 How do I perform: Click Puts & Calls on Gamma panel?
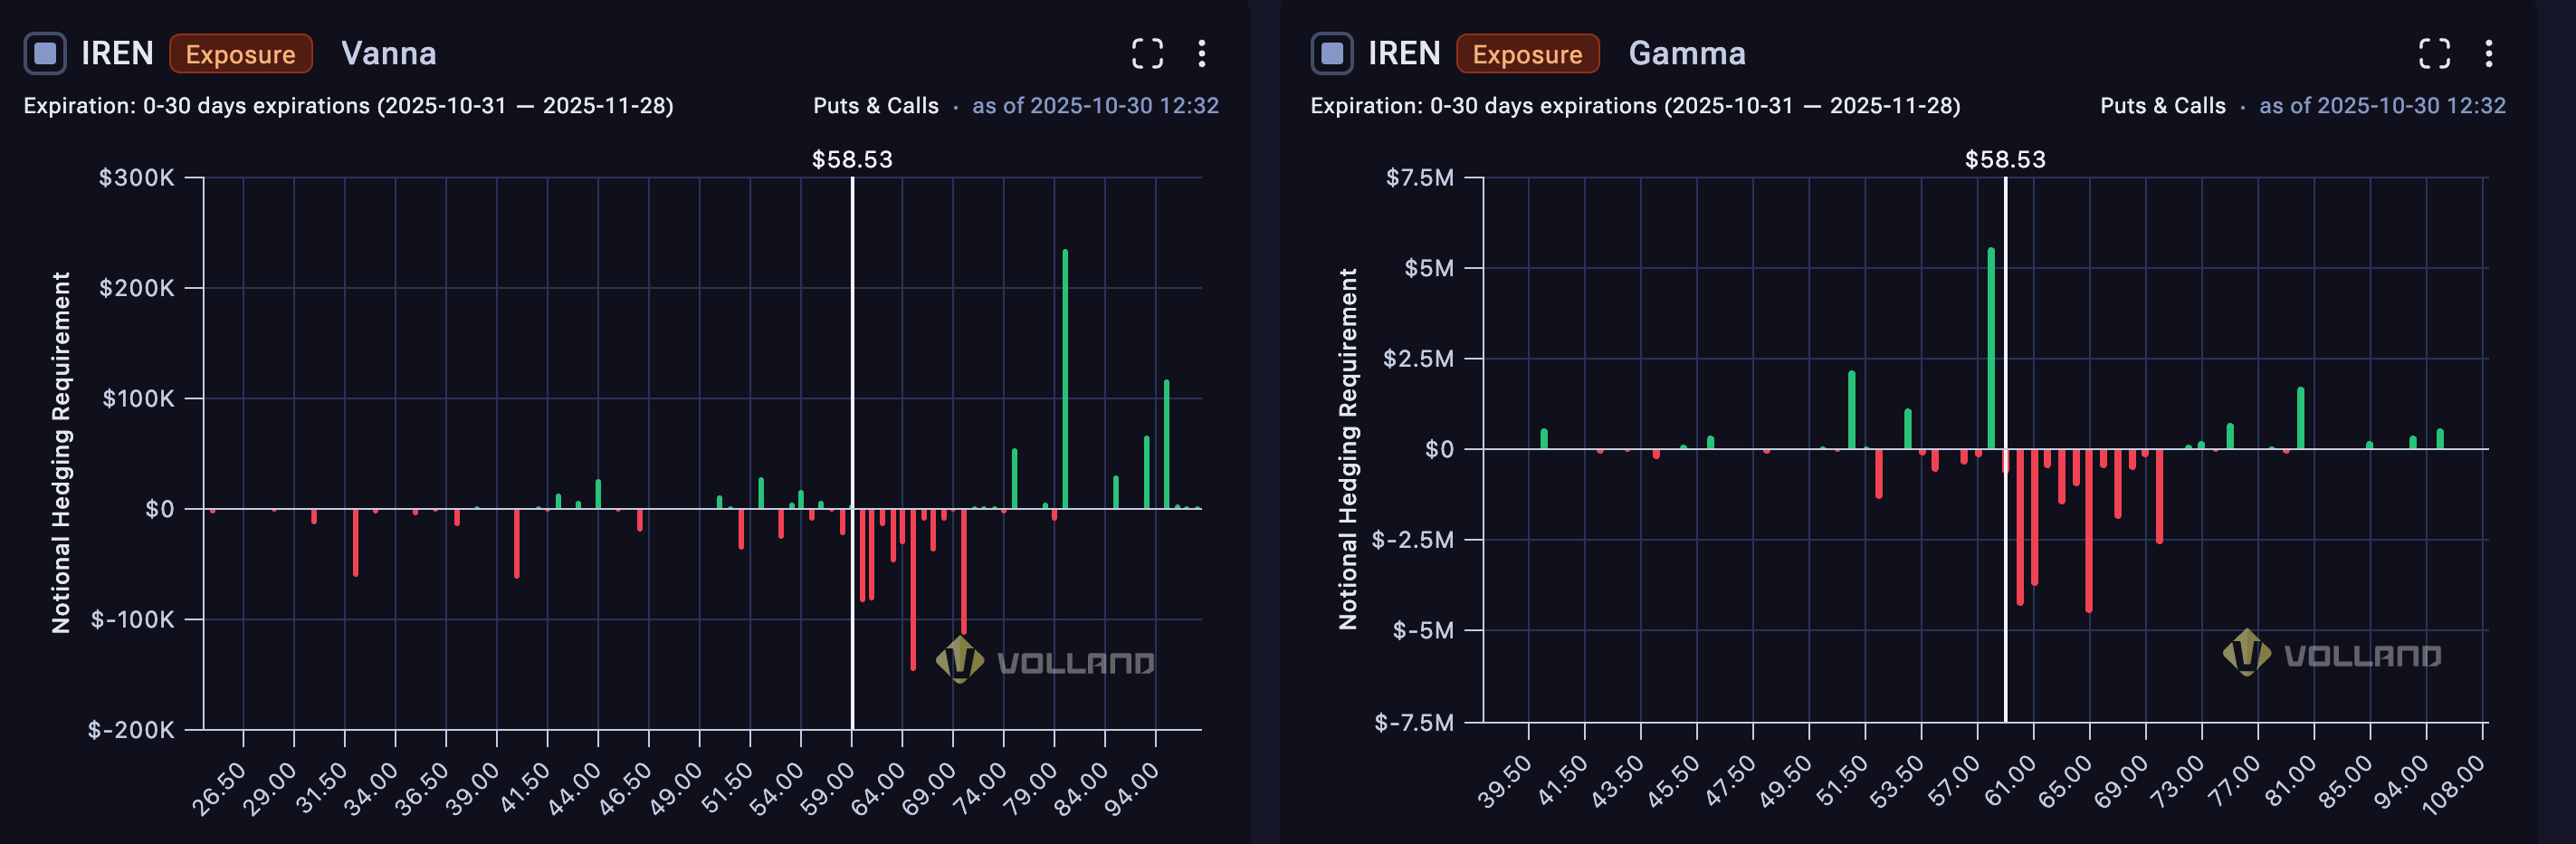click(x=2163, y=106)
